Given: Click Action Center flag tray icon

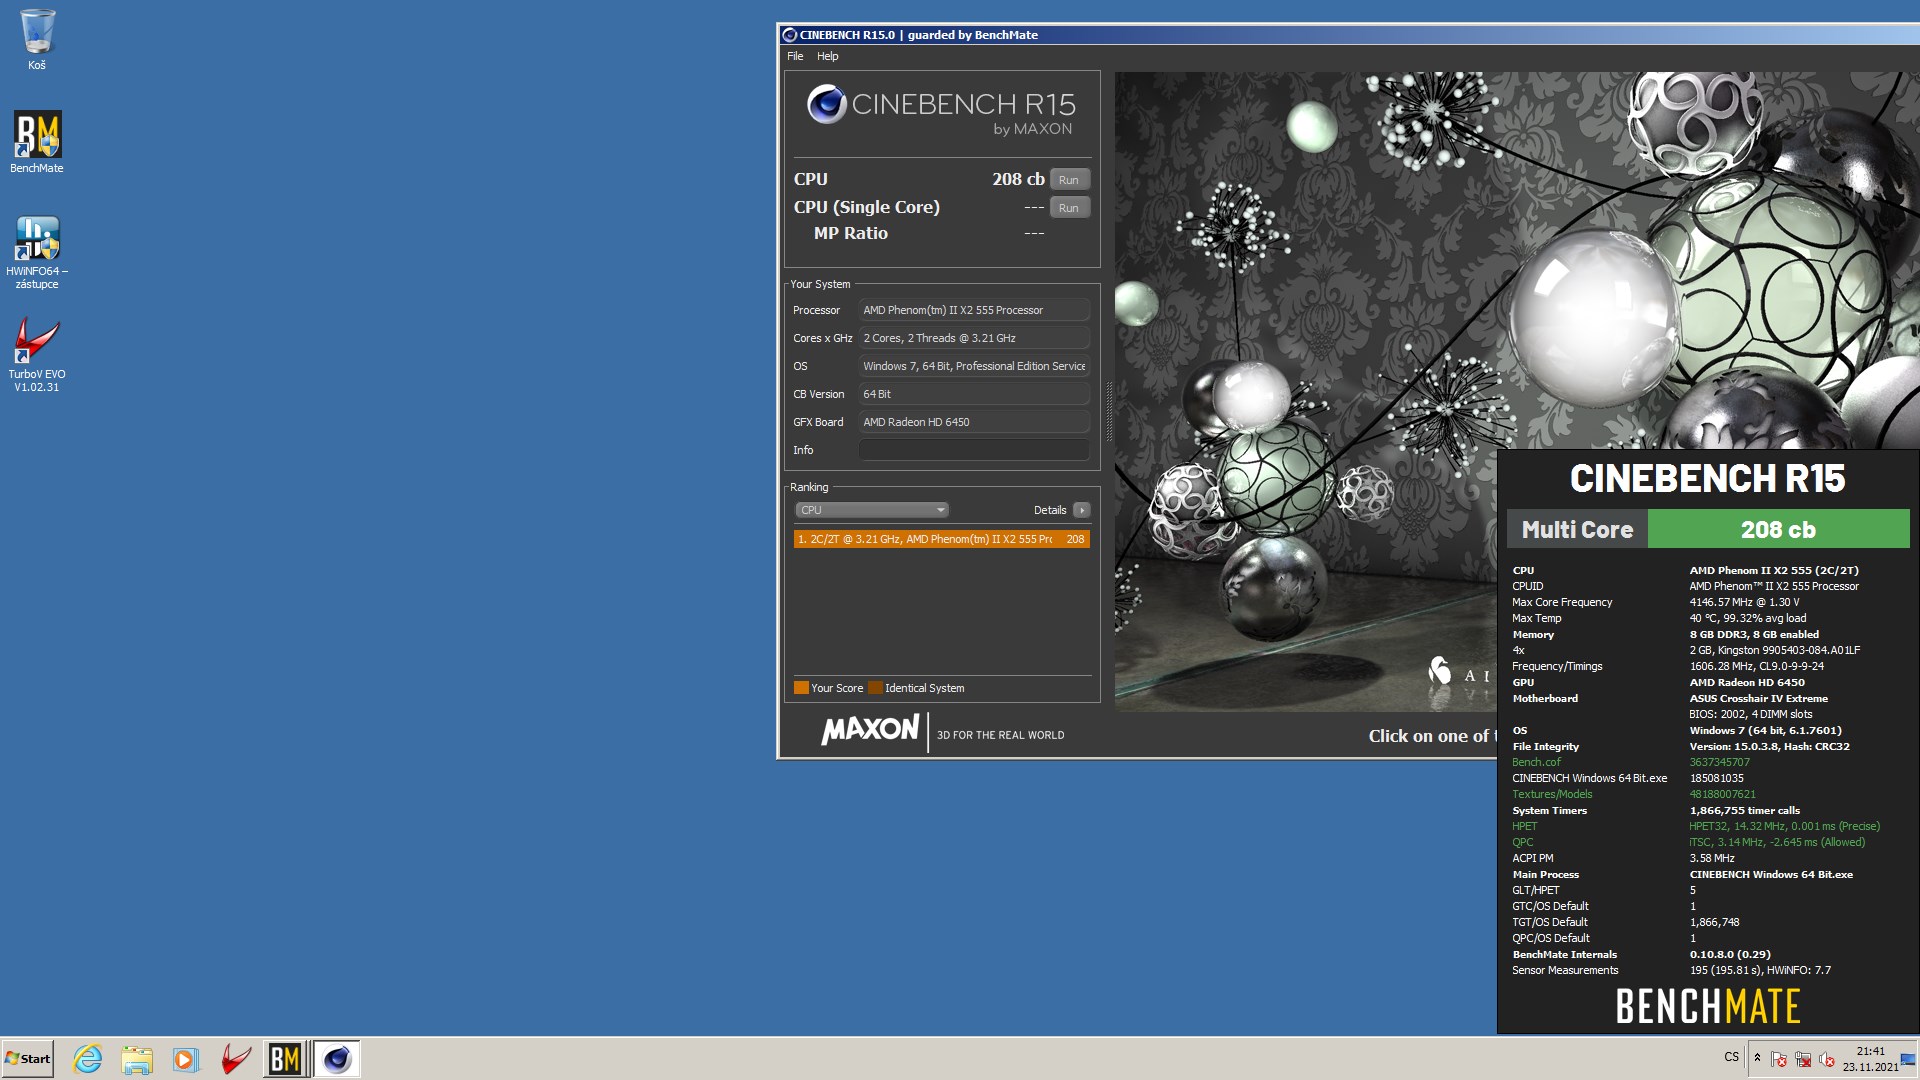Looking at the screenshot, I should pos(1779,1059).
